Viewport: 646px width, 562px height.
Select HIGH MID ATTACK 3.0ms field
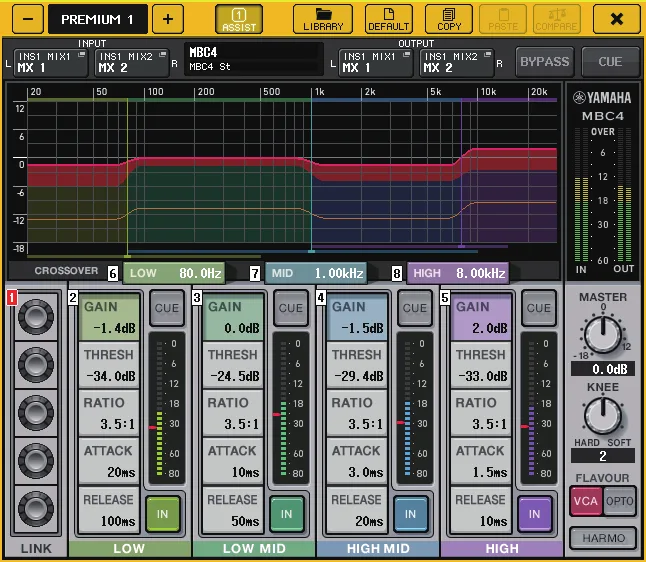(357, 461)
